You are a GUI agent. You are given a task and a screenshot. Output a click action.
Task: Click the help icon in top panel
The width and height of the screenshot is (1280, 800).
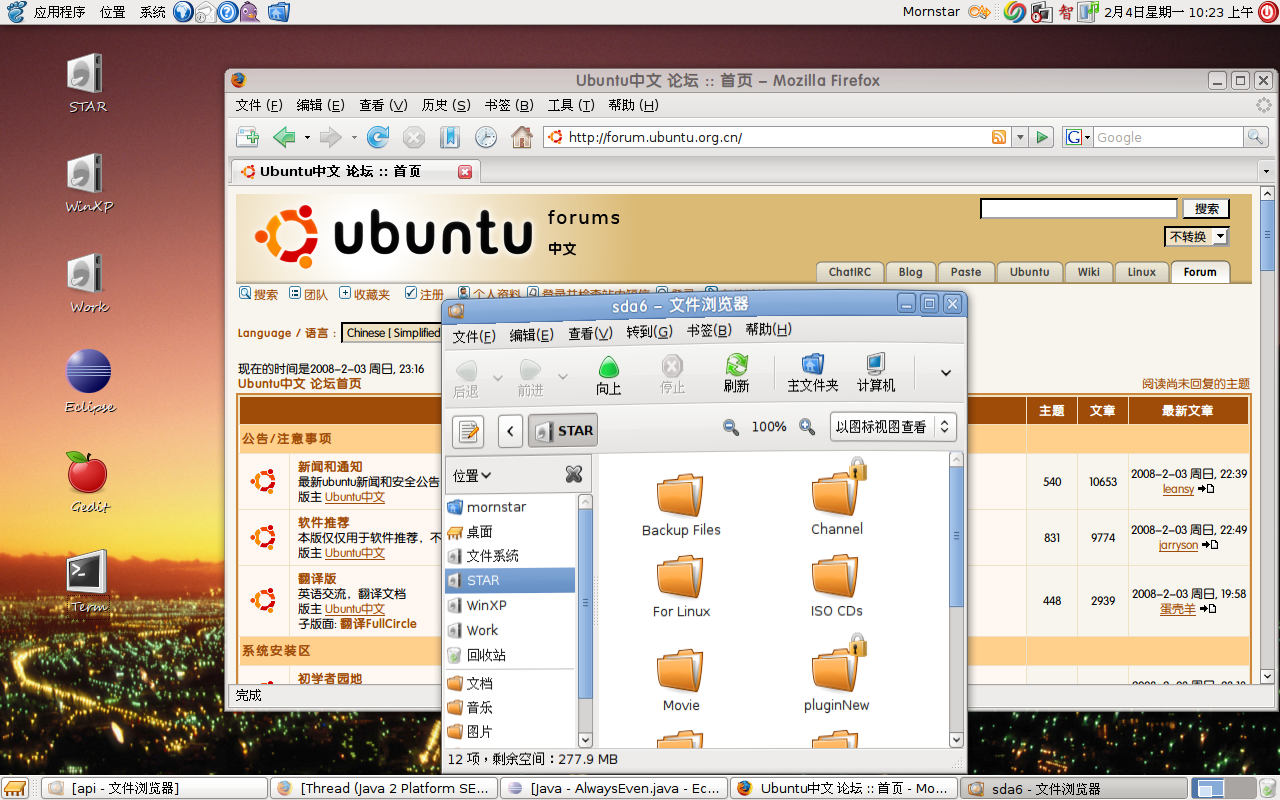click(x=227, y=12)
